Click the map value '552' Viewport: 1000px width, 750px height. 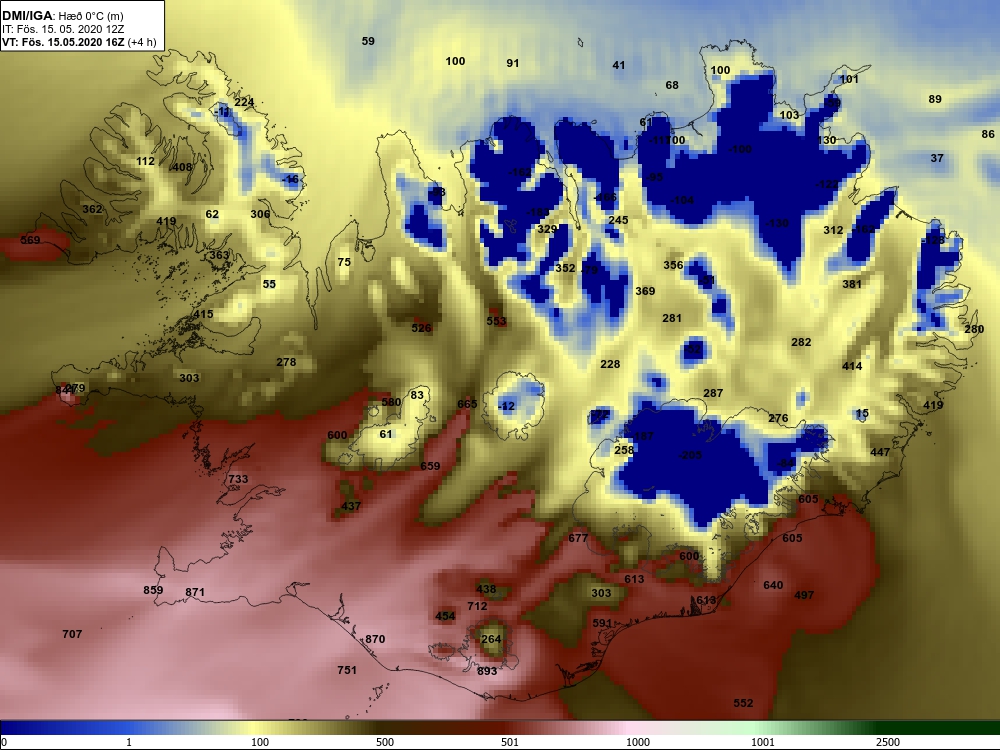(743, 703)
